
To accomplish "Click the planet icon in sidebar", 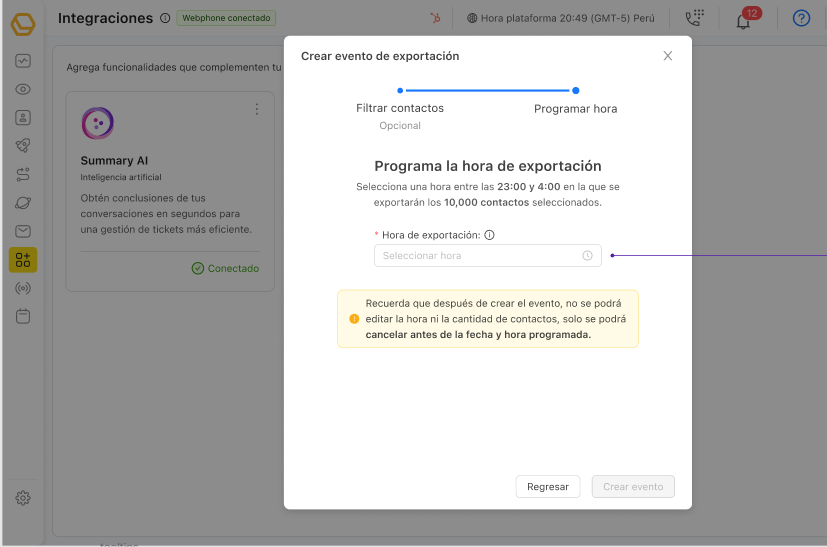I will 23,203.
